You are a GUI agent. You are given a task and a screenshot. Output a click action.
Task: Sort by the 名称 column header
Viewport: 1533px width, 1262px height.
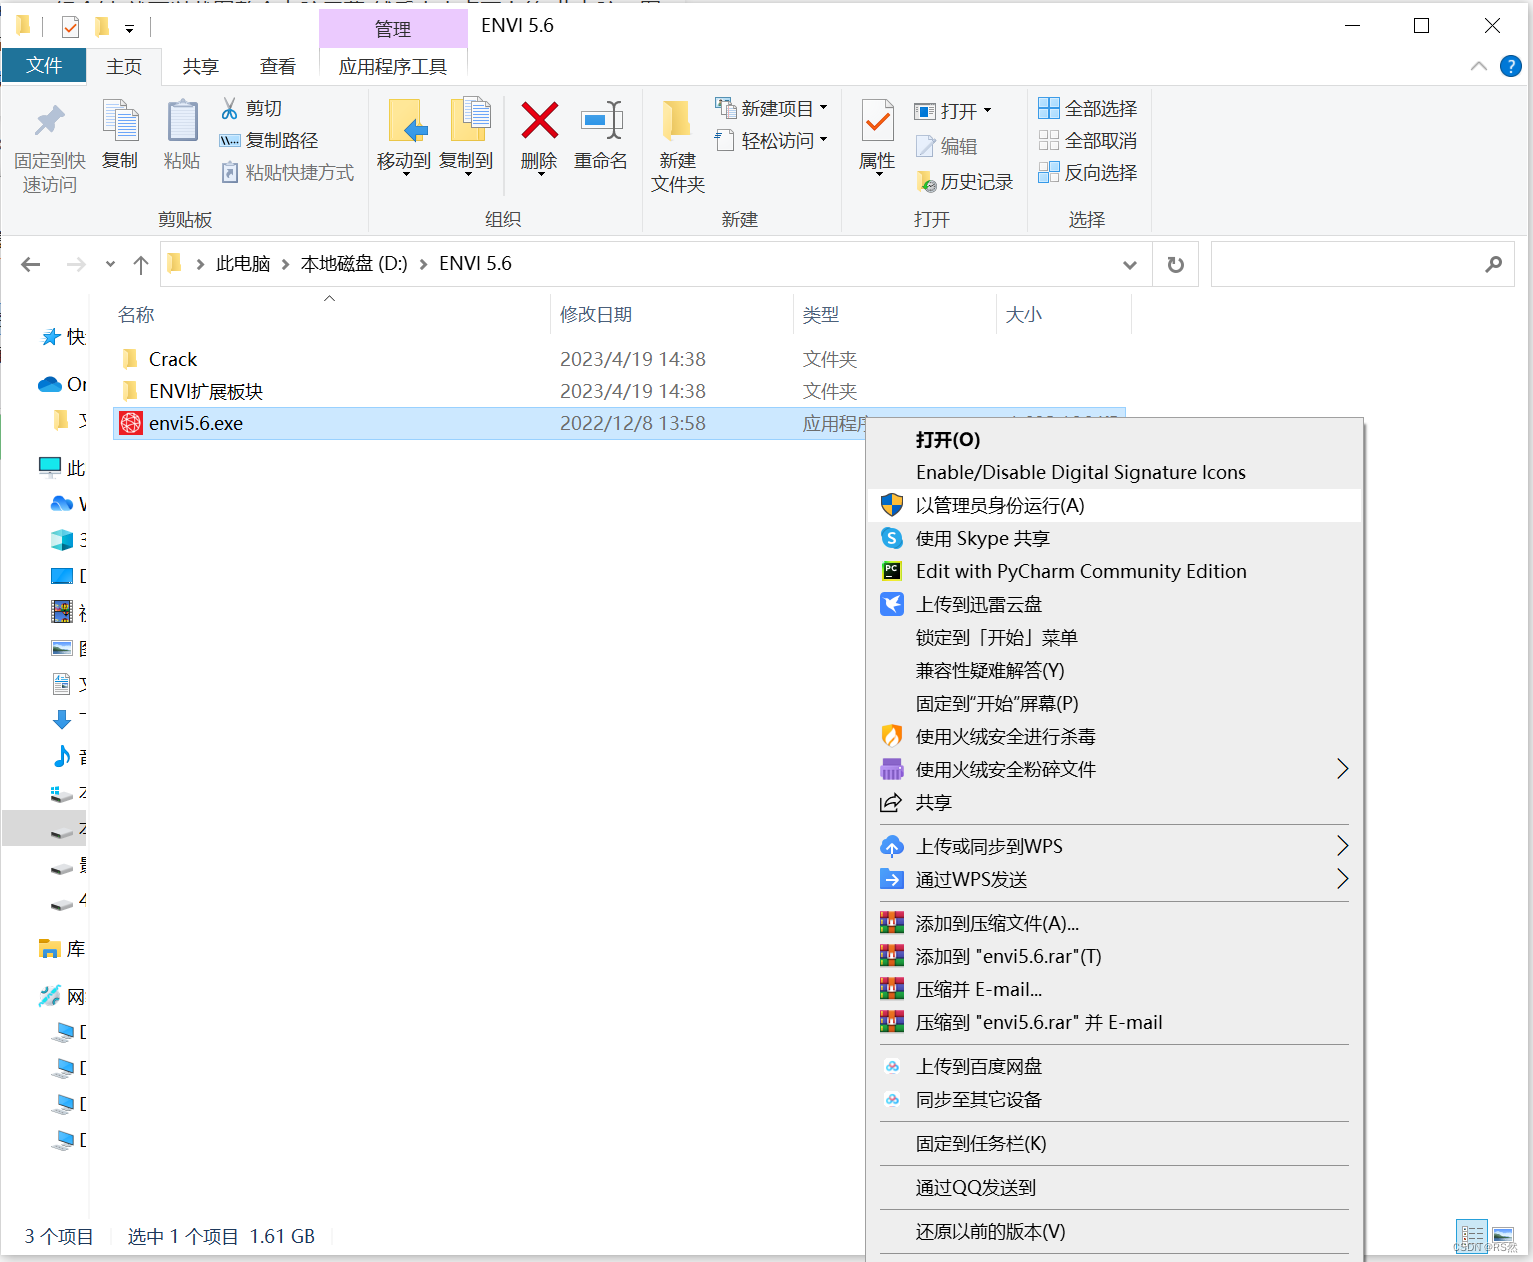click(x=136, y=314)
